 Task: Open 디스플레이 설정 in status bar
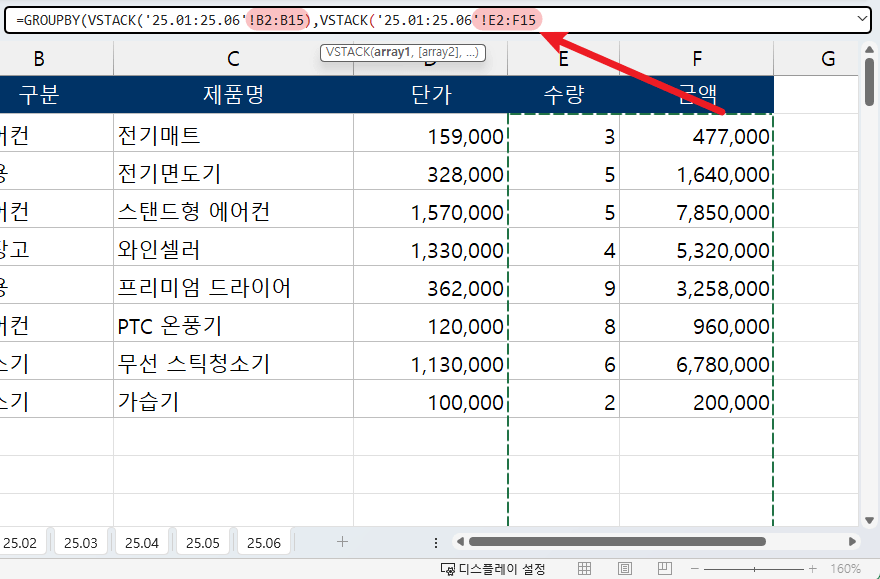(x=493, y=569)
